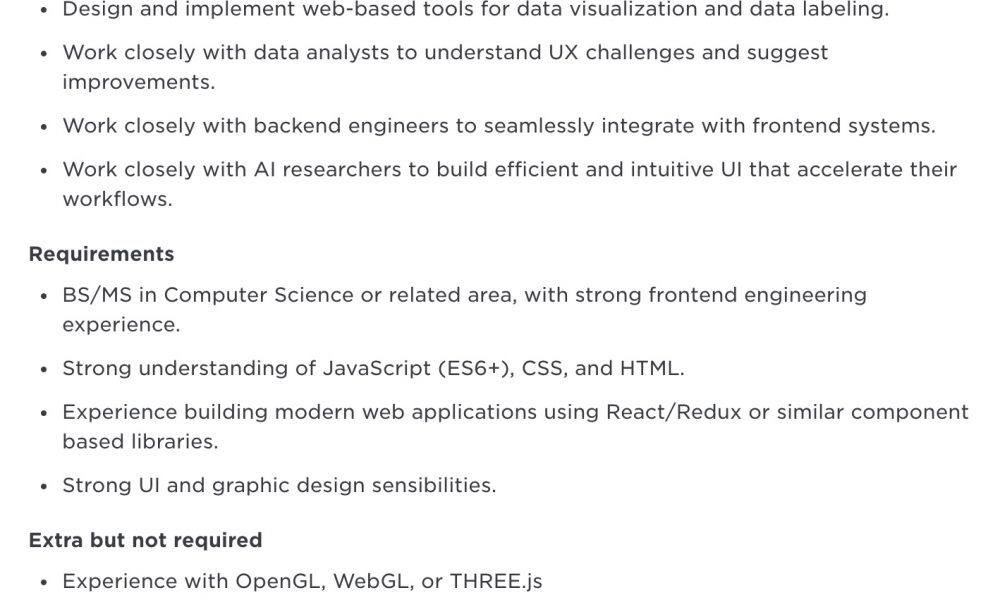Click the UI and graphic design sensibilities line
This screenshot has height=600, width=1000.
[279, 485]
